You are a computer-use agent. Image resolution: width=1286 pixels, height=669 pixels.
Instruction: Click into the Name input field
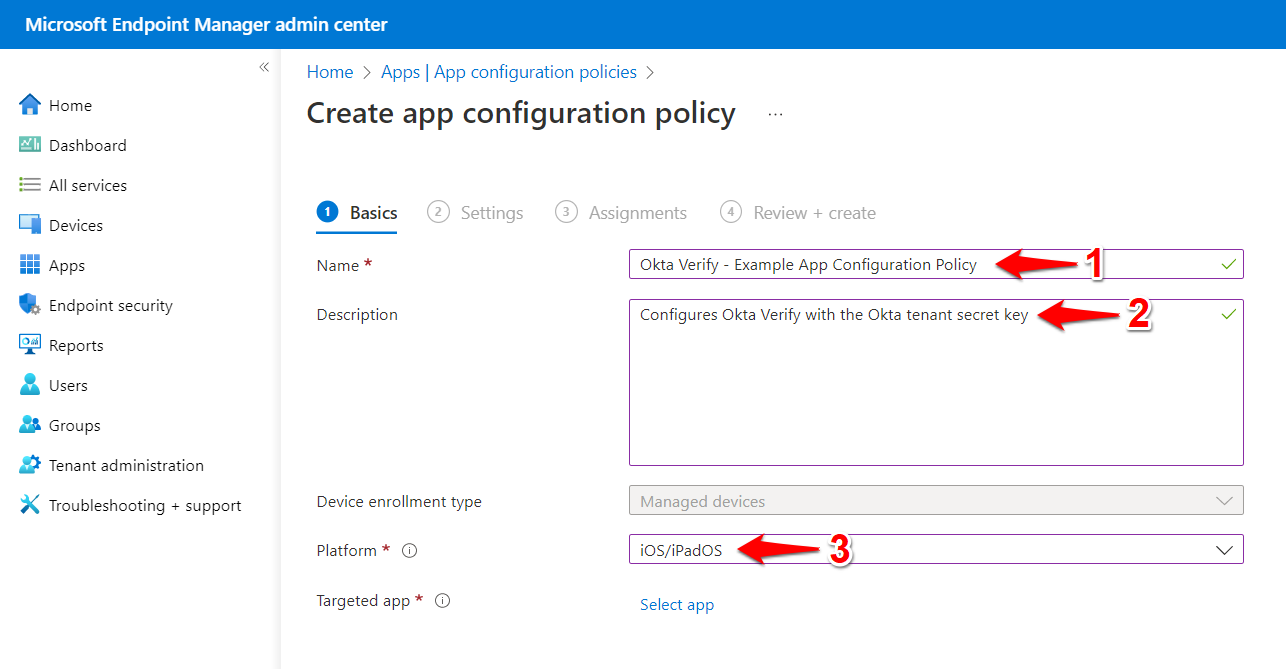click(936, 264)
